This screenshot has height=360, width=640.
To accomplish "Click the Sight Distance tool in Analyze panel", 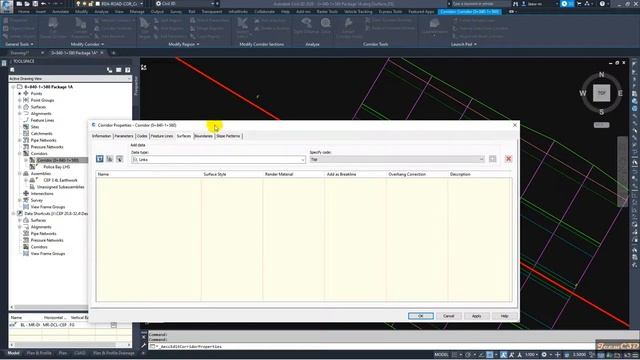I will point(307,26).
